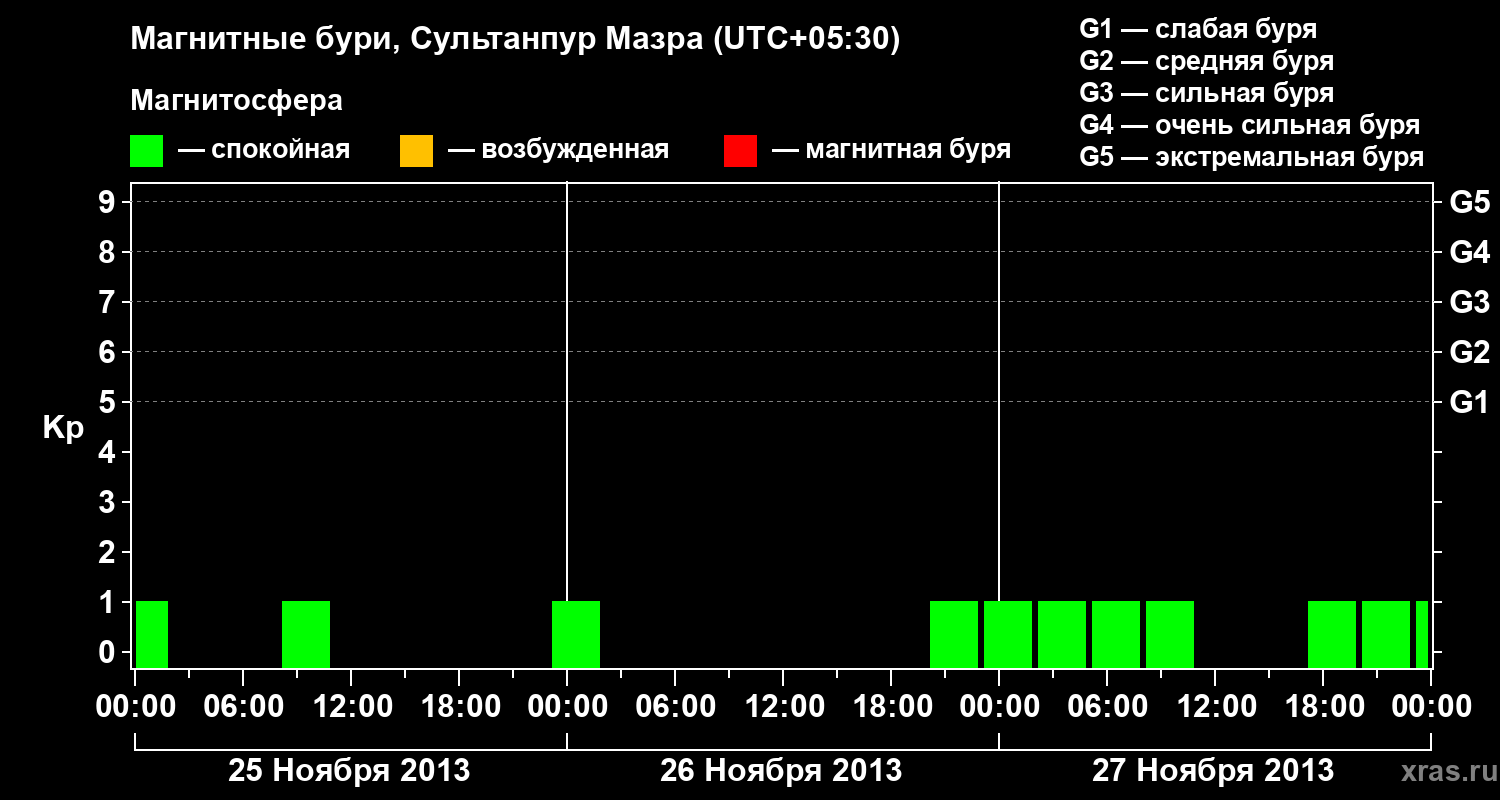This screenshot has width=1500, height=800.
Task: Click the narrow last green bar of 27 November
Action: [1422, 634]
